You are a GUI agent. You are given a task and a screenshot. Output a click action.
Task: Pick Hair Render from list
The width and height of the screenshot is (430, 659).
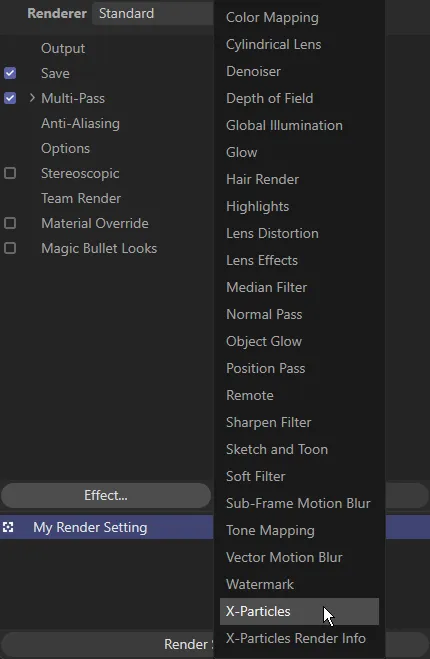tap(299, 179)
